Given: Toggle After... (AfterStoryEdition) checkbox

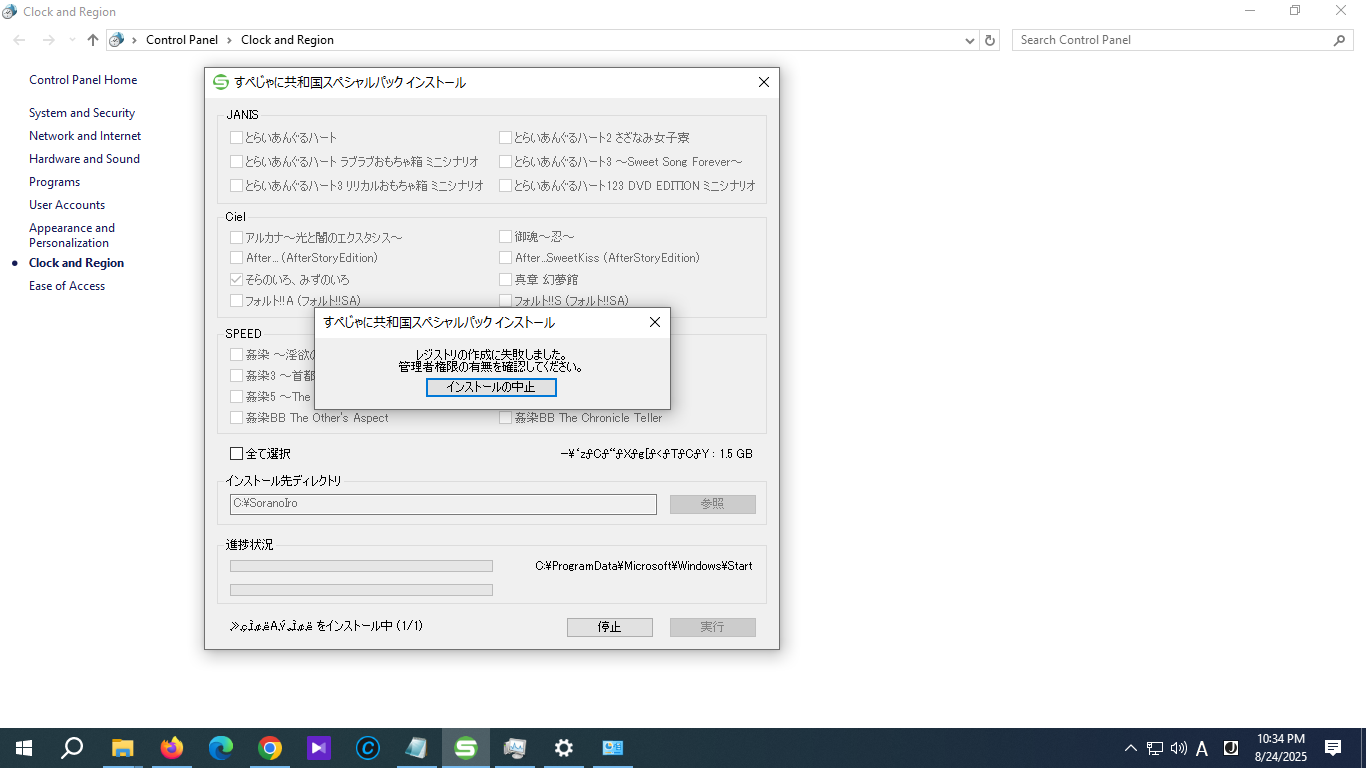Looking at the screenshot, I should coord(236,258).
